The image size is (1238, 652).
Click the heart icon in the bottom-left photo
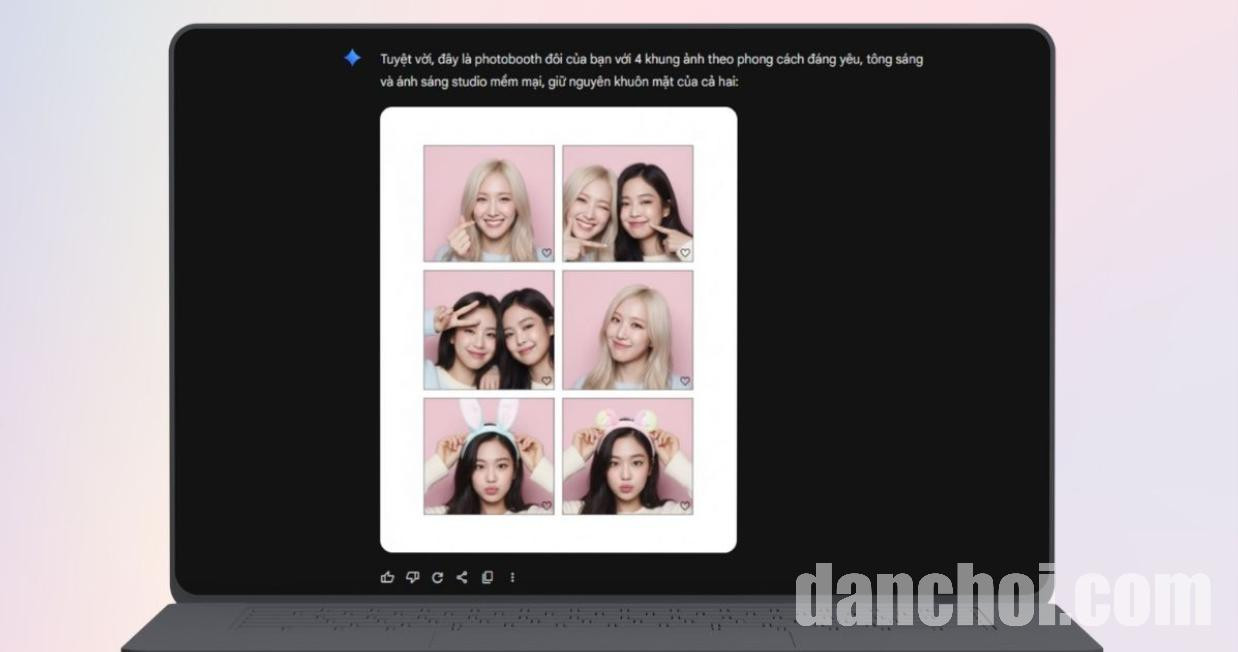[546, 506]
